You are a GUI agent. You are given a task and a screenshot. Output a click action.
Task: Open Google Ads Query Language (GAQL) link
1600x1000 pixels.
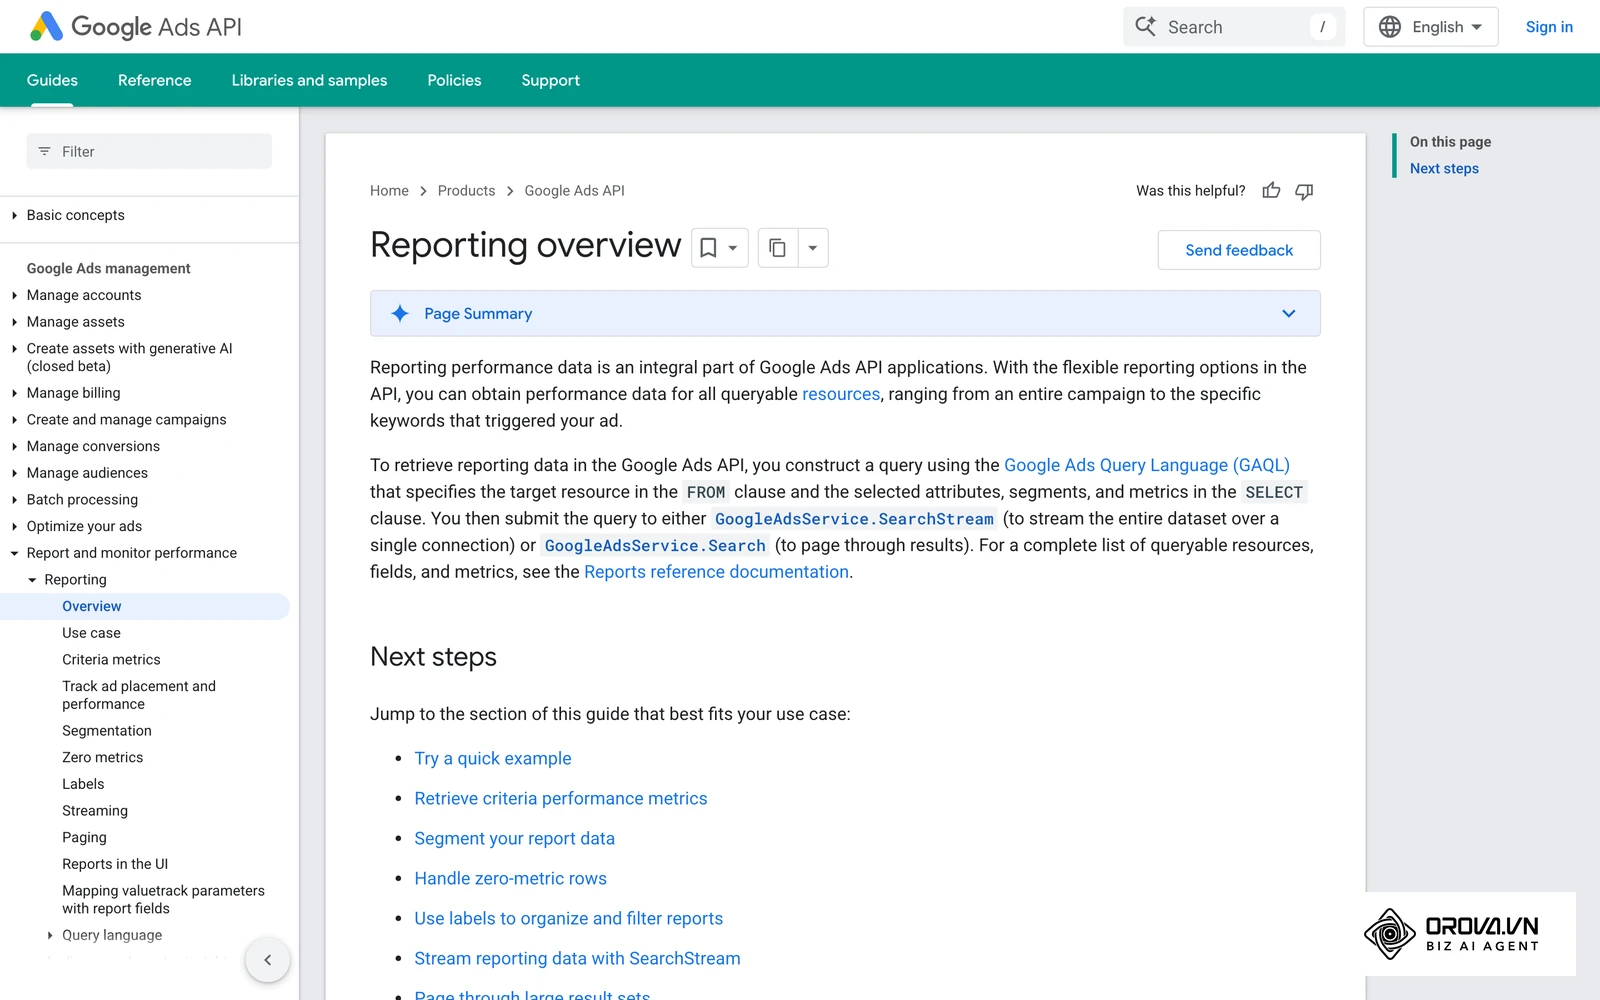1147,465
